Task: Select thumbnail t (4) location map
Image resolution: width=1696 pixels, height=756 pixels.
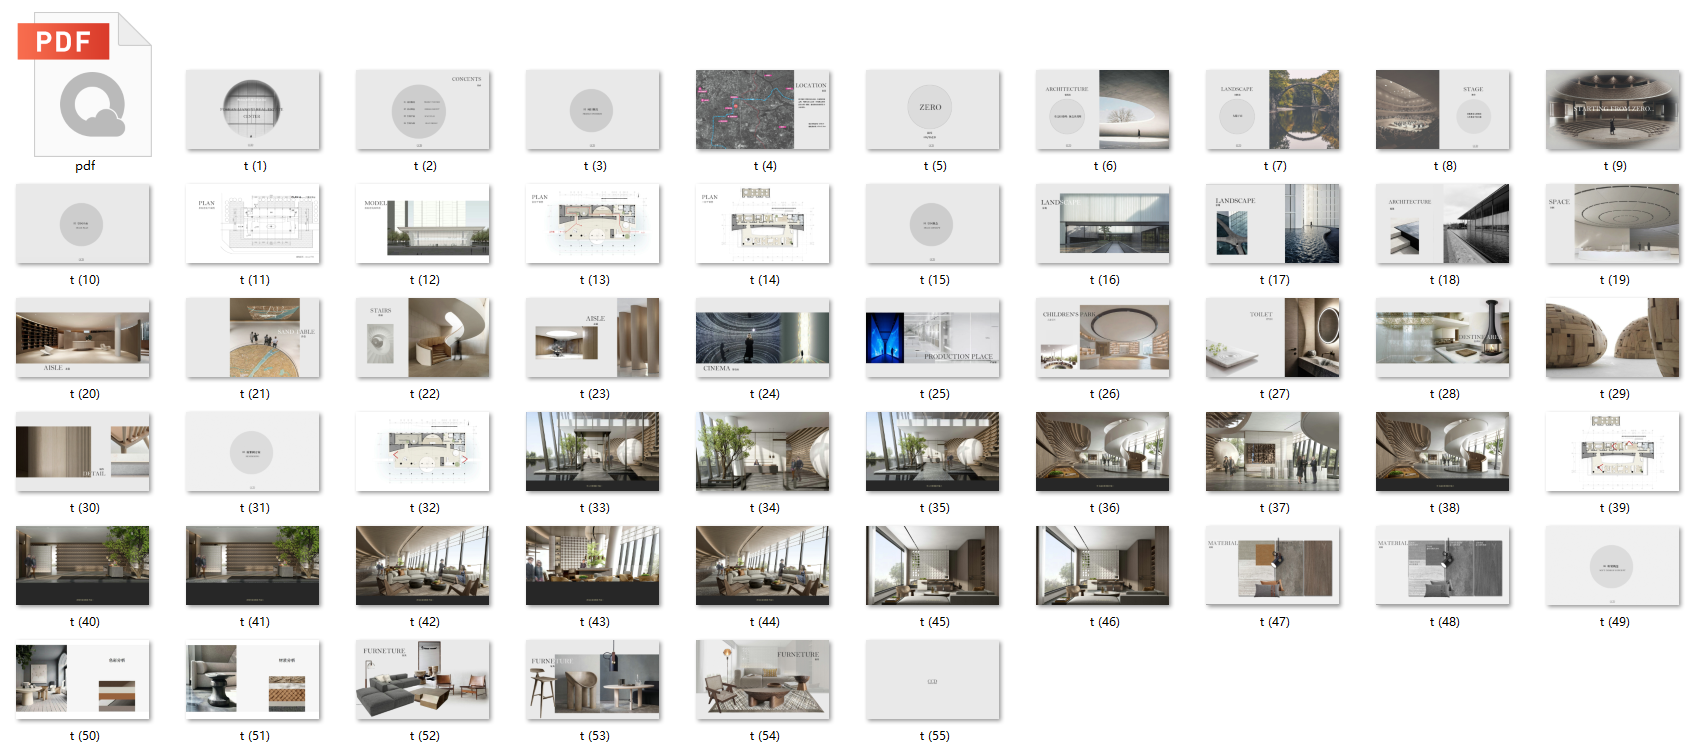Action: (763, 110)
